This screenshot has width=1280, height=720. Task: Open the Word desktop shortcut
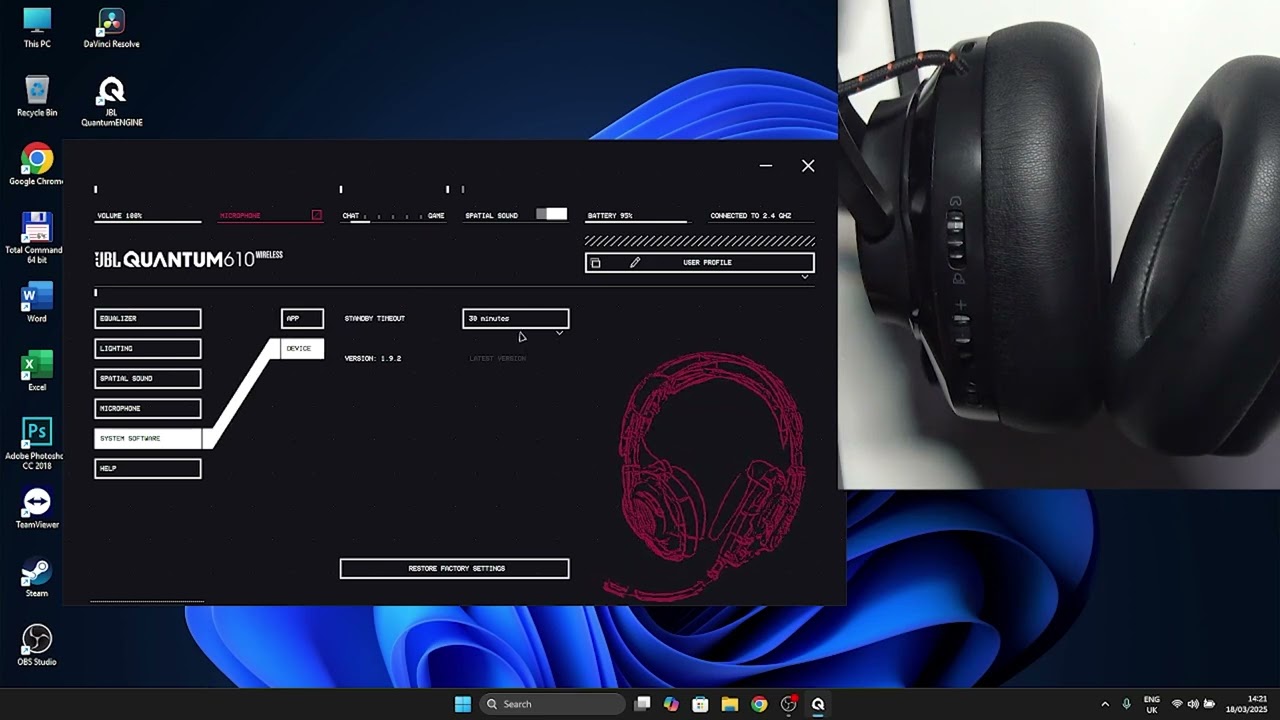click(37, 302)
